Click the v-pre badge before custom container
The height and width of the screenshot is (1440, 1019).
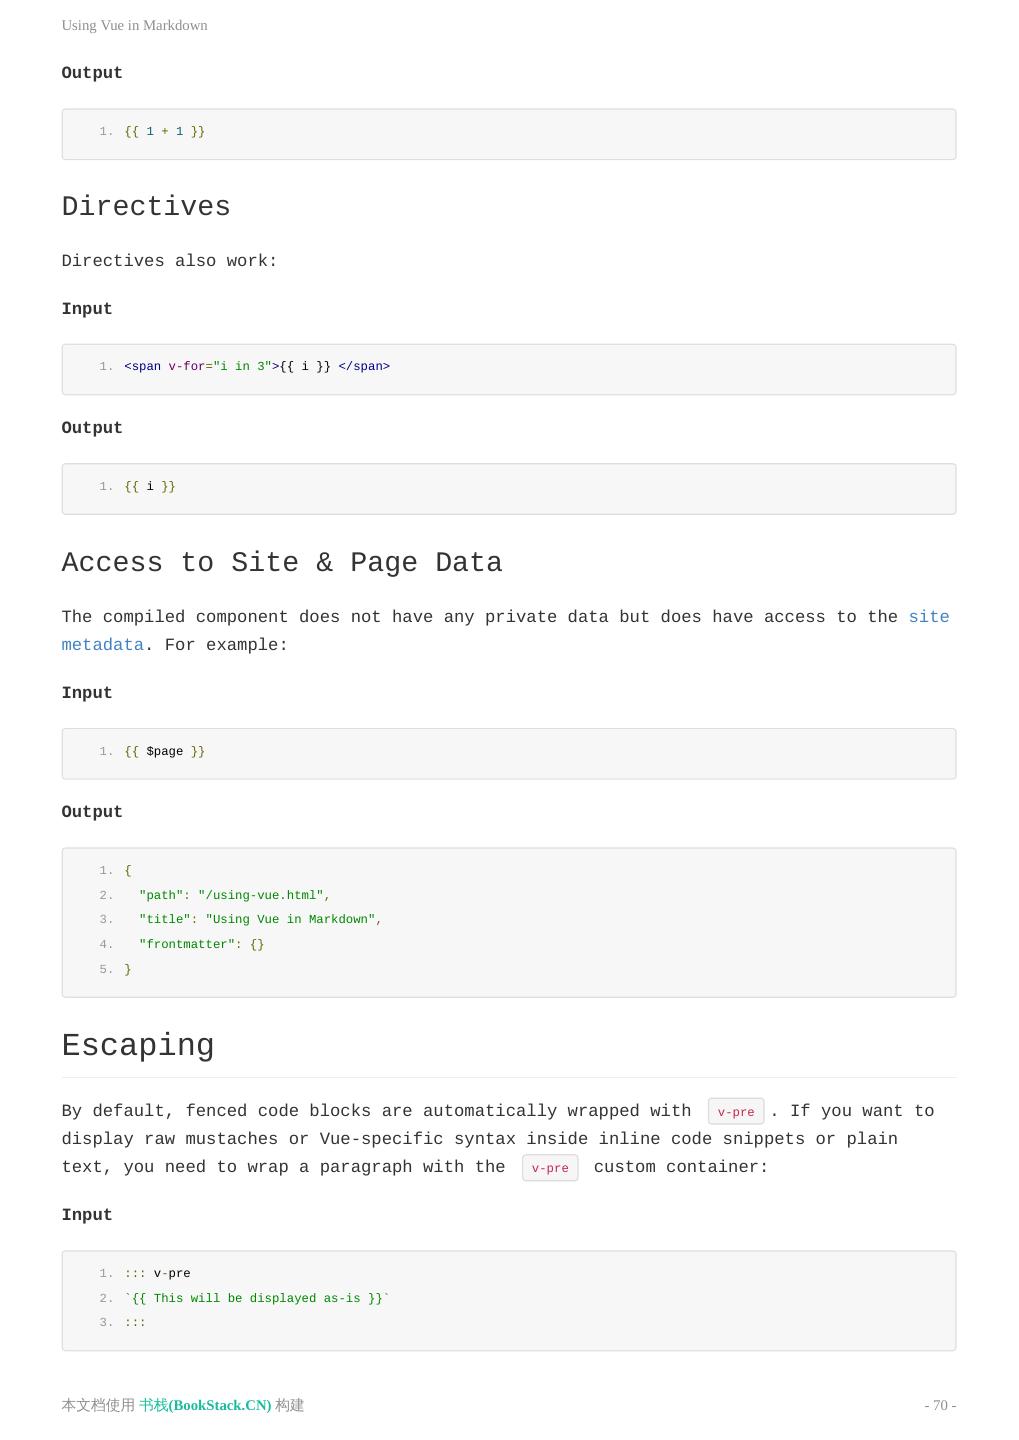coord(549,1168)
